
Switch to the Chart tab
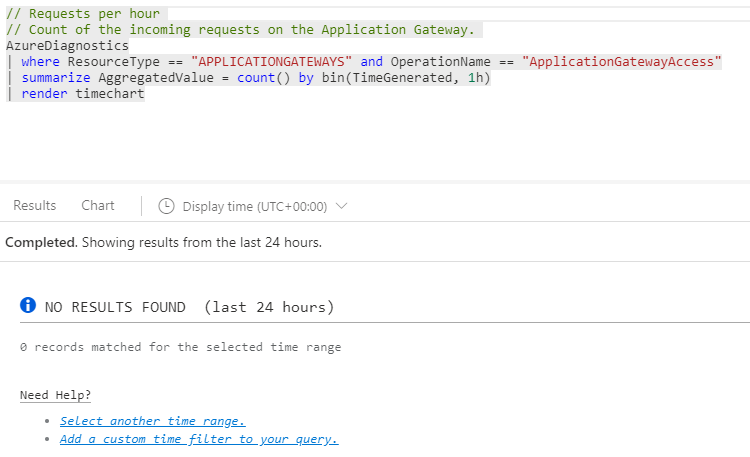pos(98,205)
